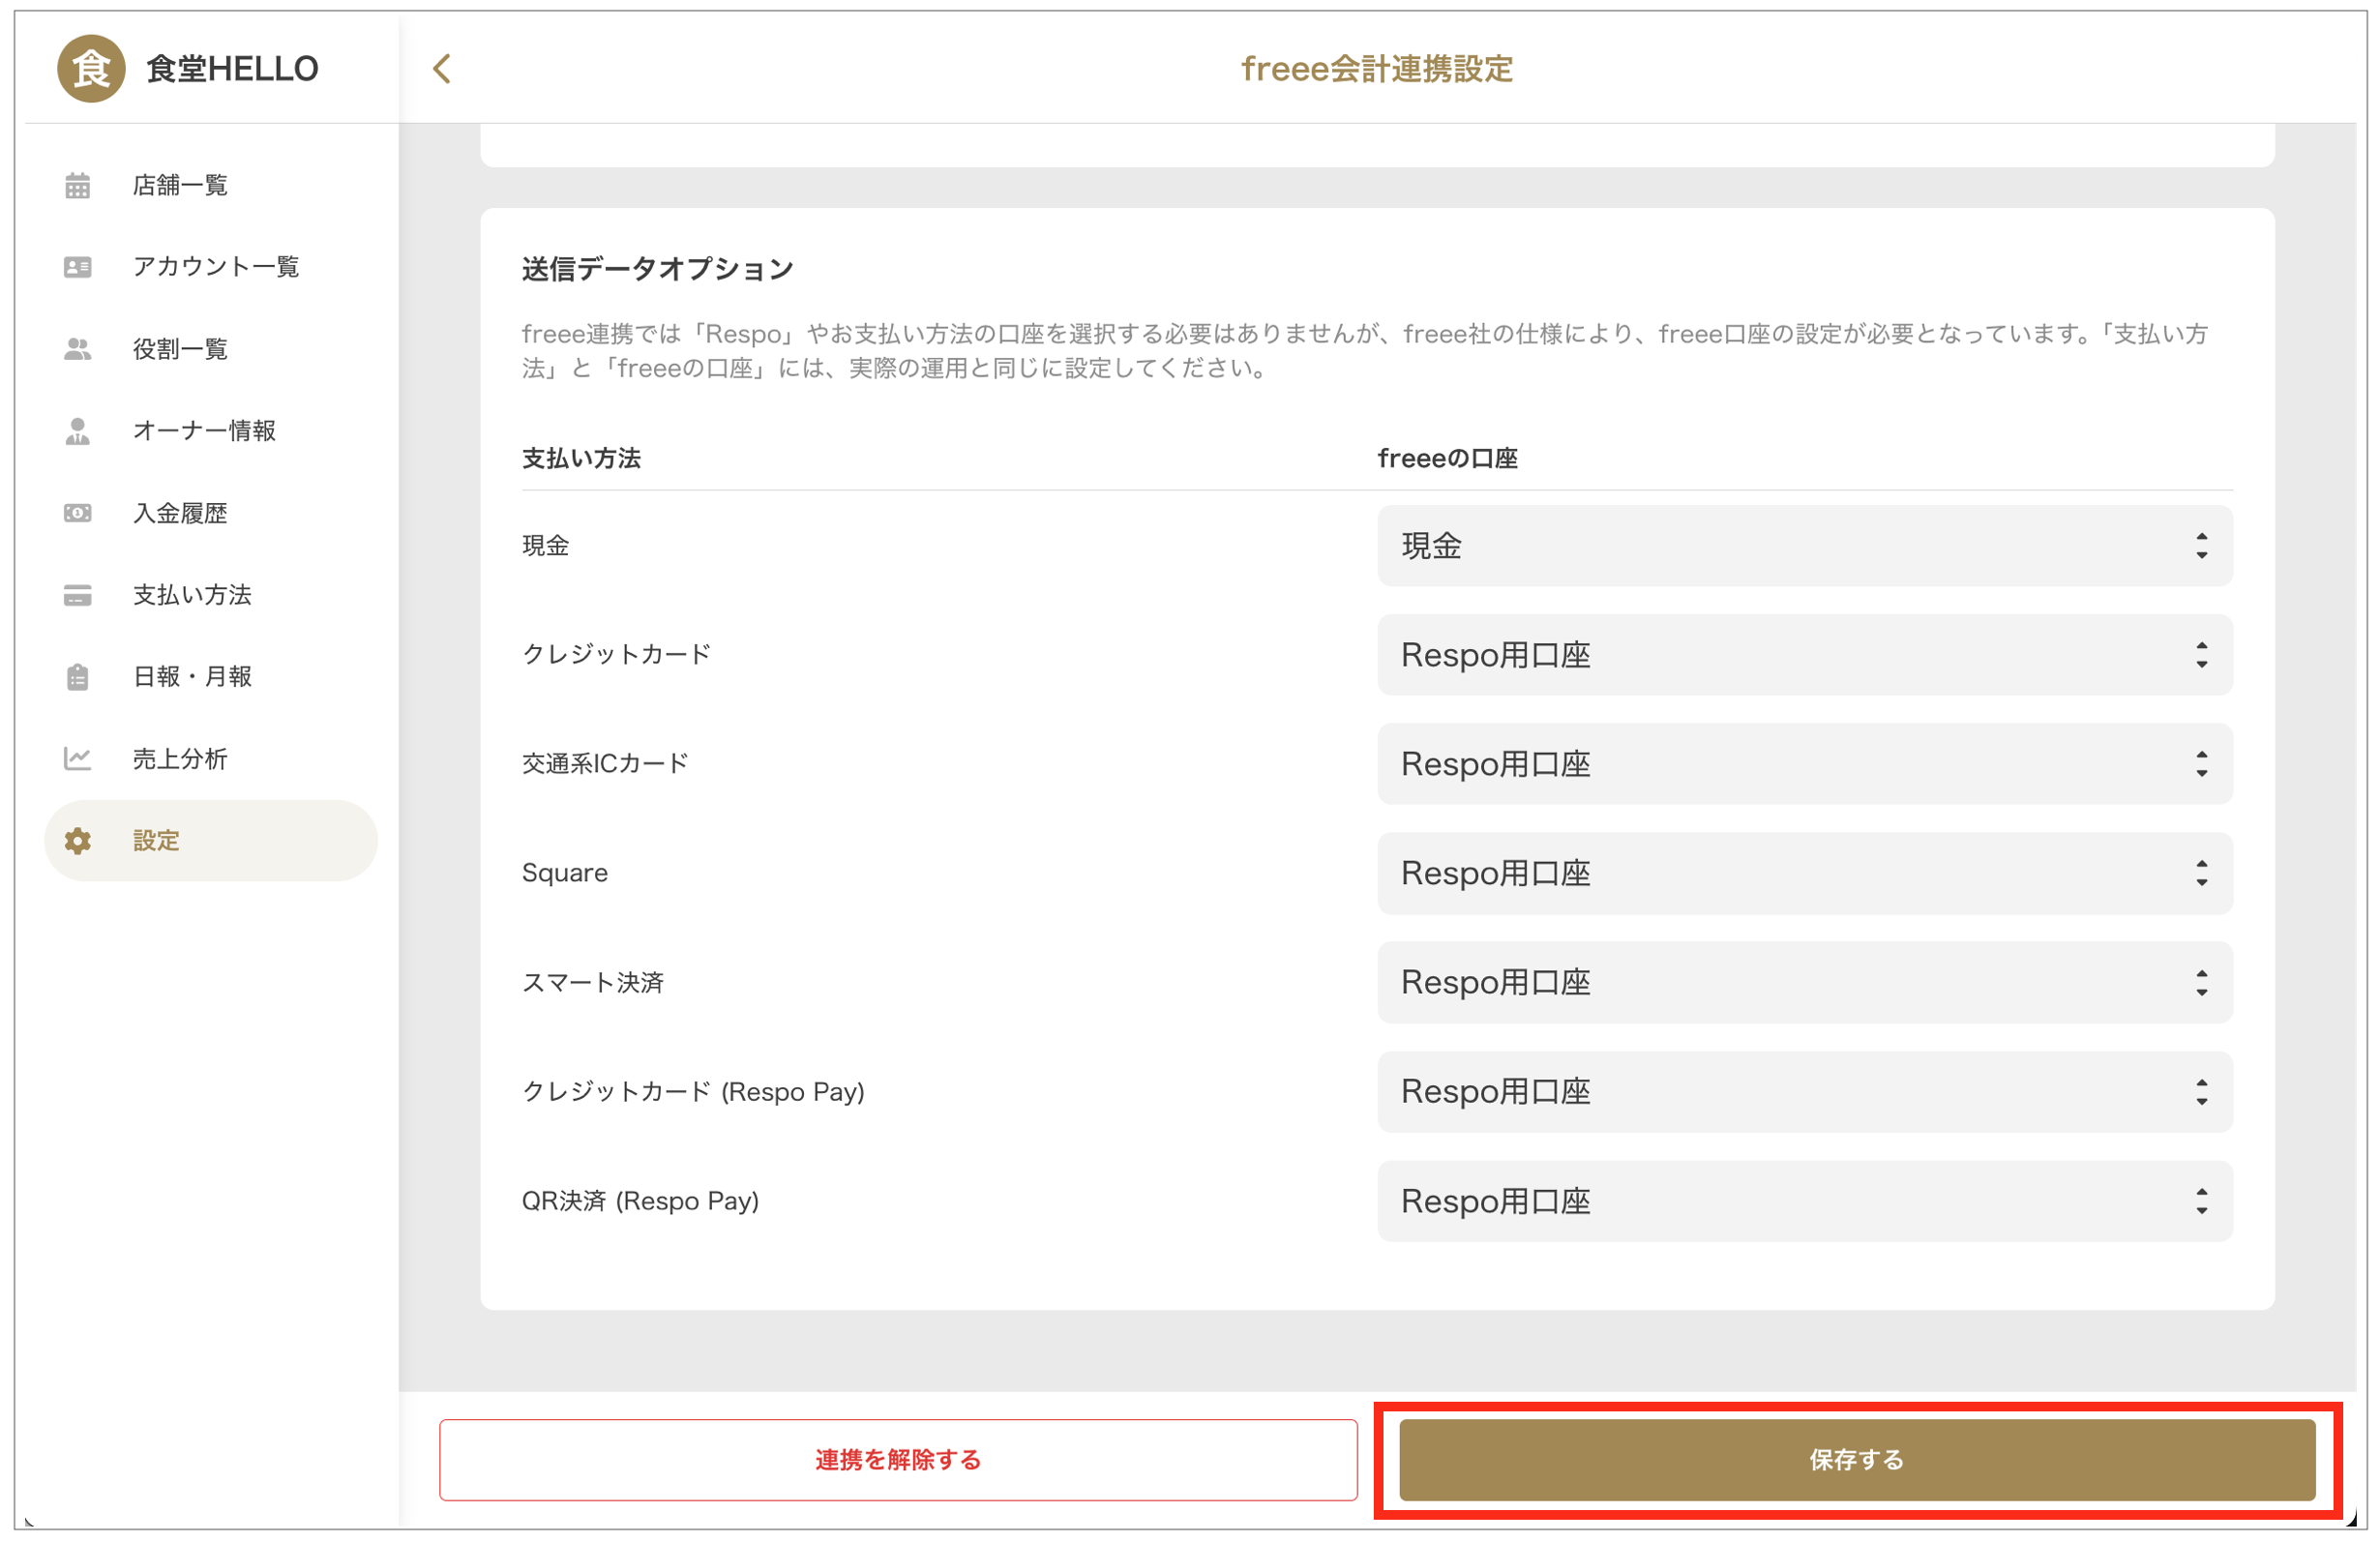Open 日報・月報 reports

[x=211, y=677]
